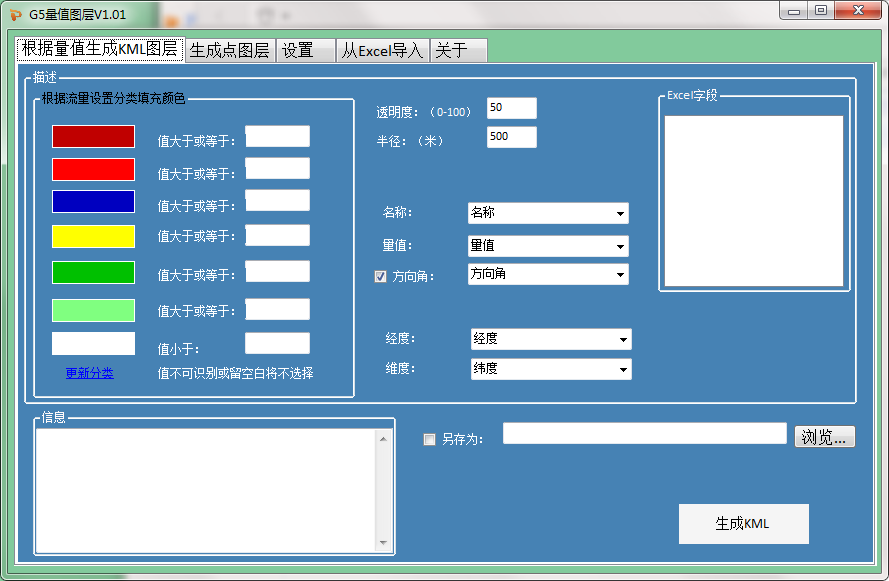Click the 生成KML button
Viewport: 889px width, 581px height.
tap(743, 524)
